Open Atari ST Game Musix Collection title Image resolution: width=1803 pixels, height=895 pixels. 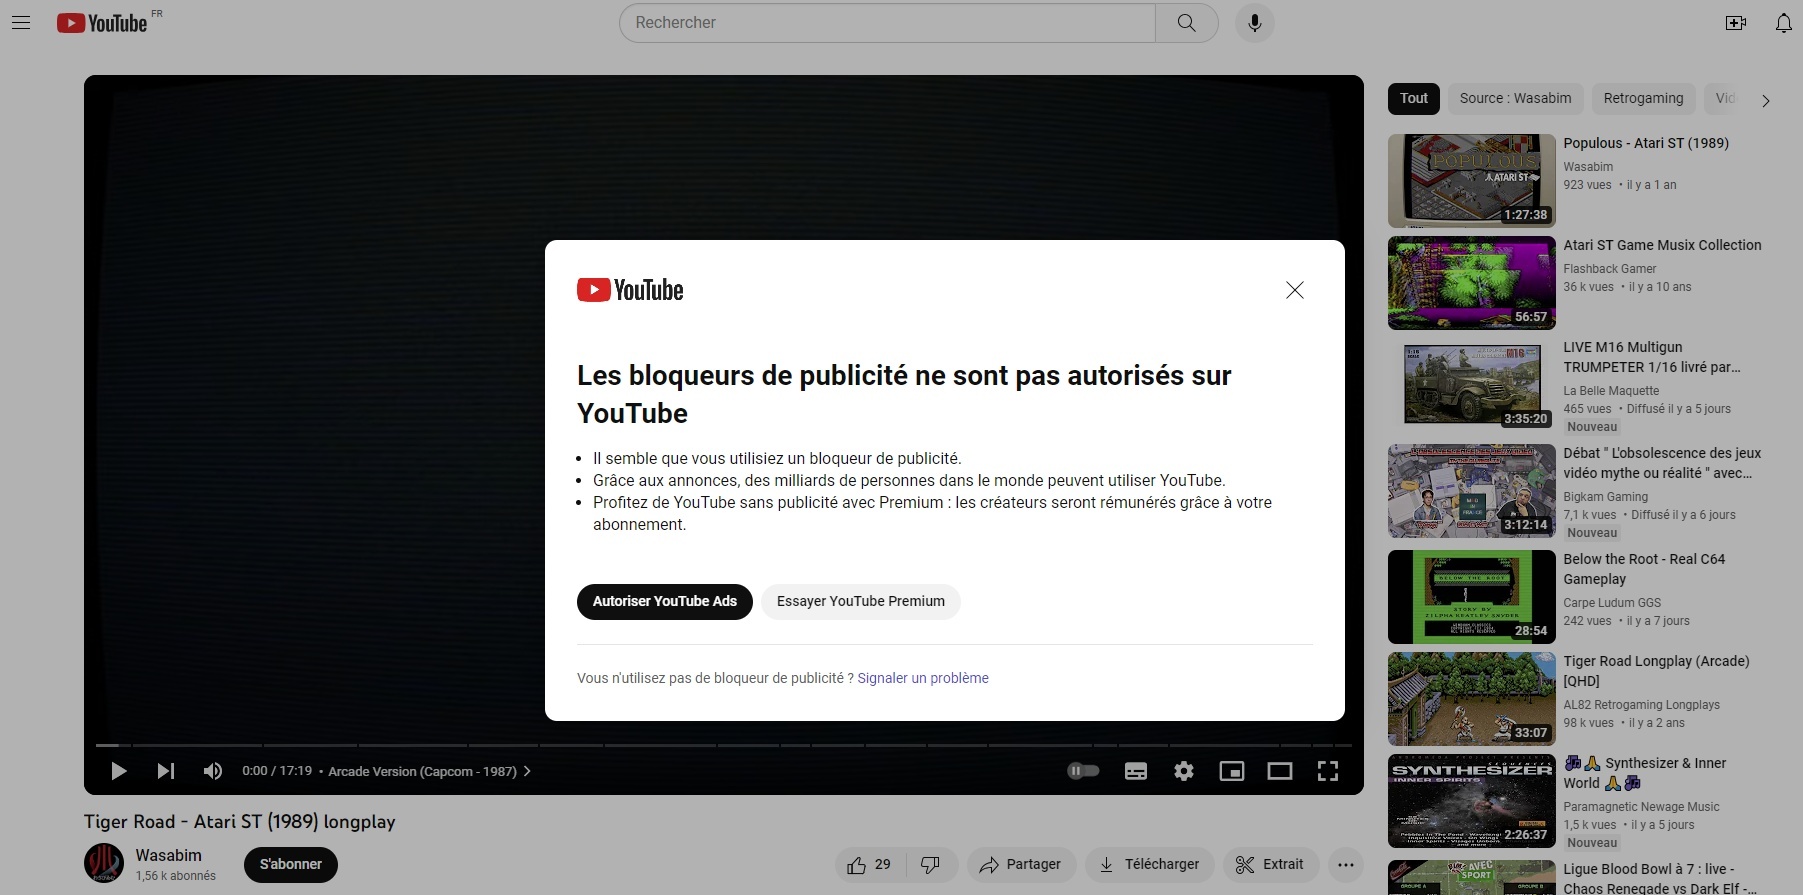(x=1663, y=245)
